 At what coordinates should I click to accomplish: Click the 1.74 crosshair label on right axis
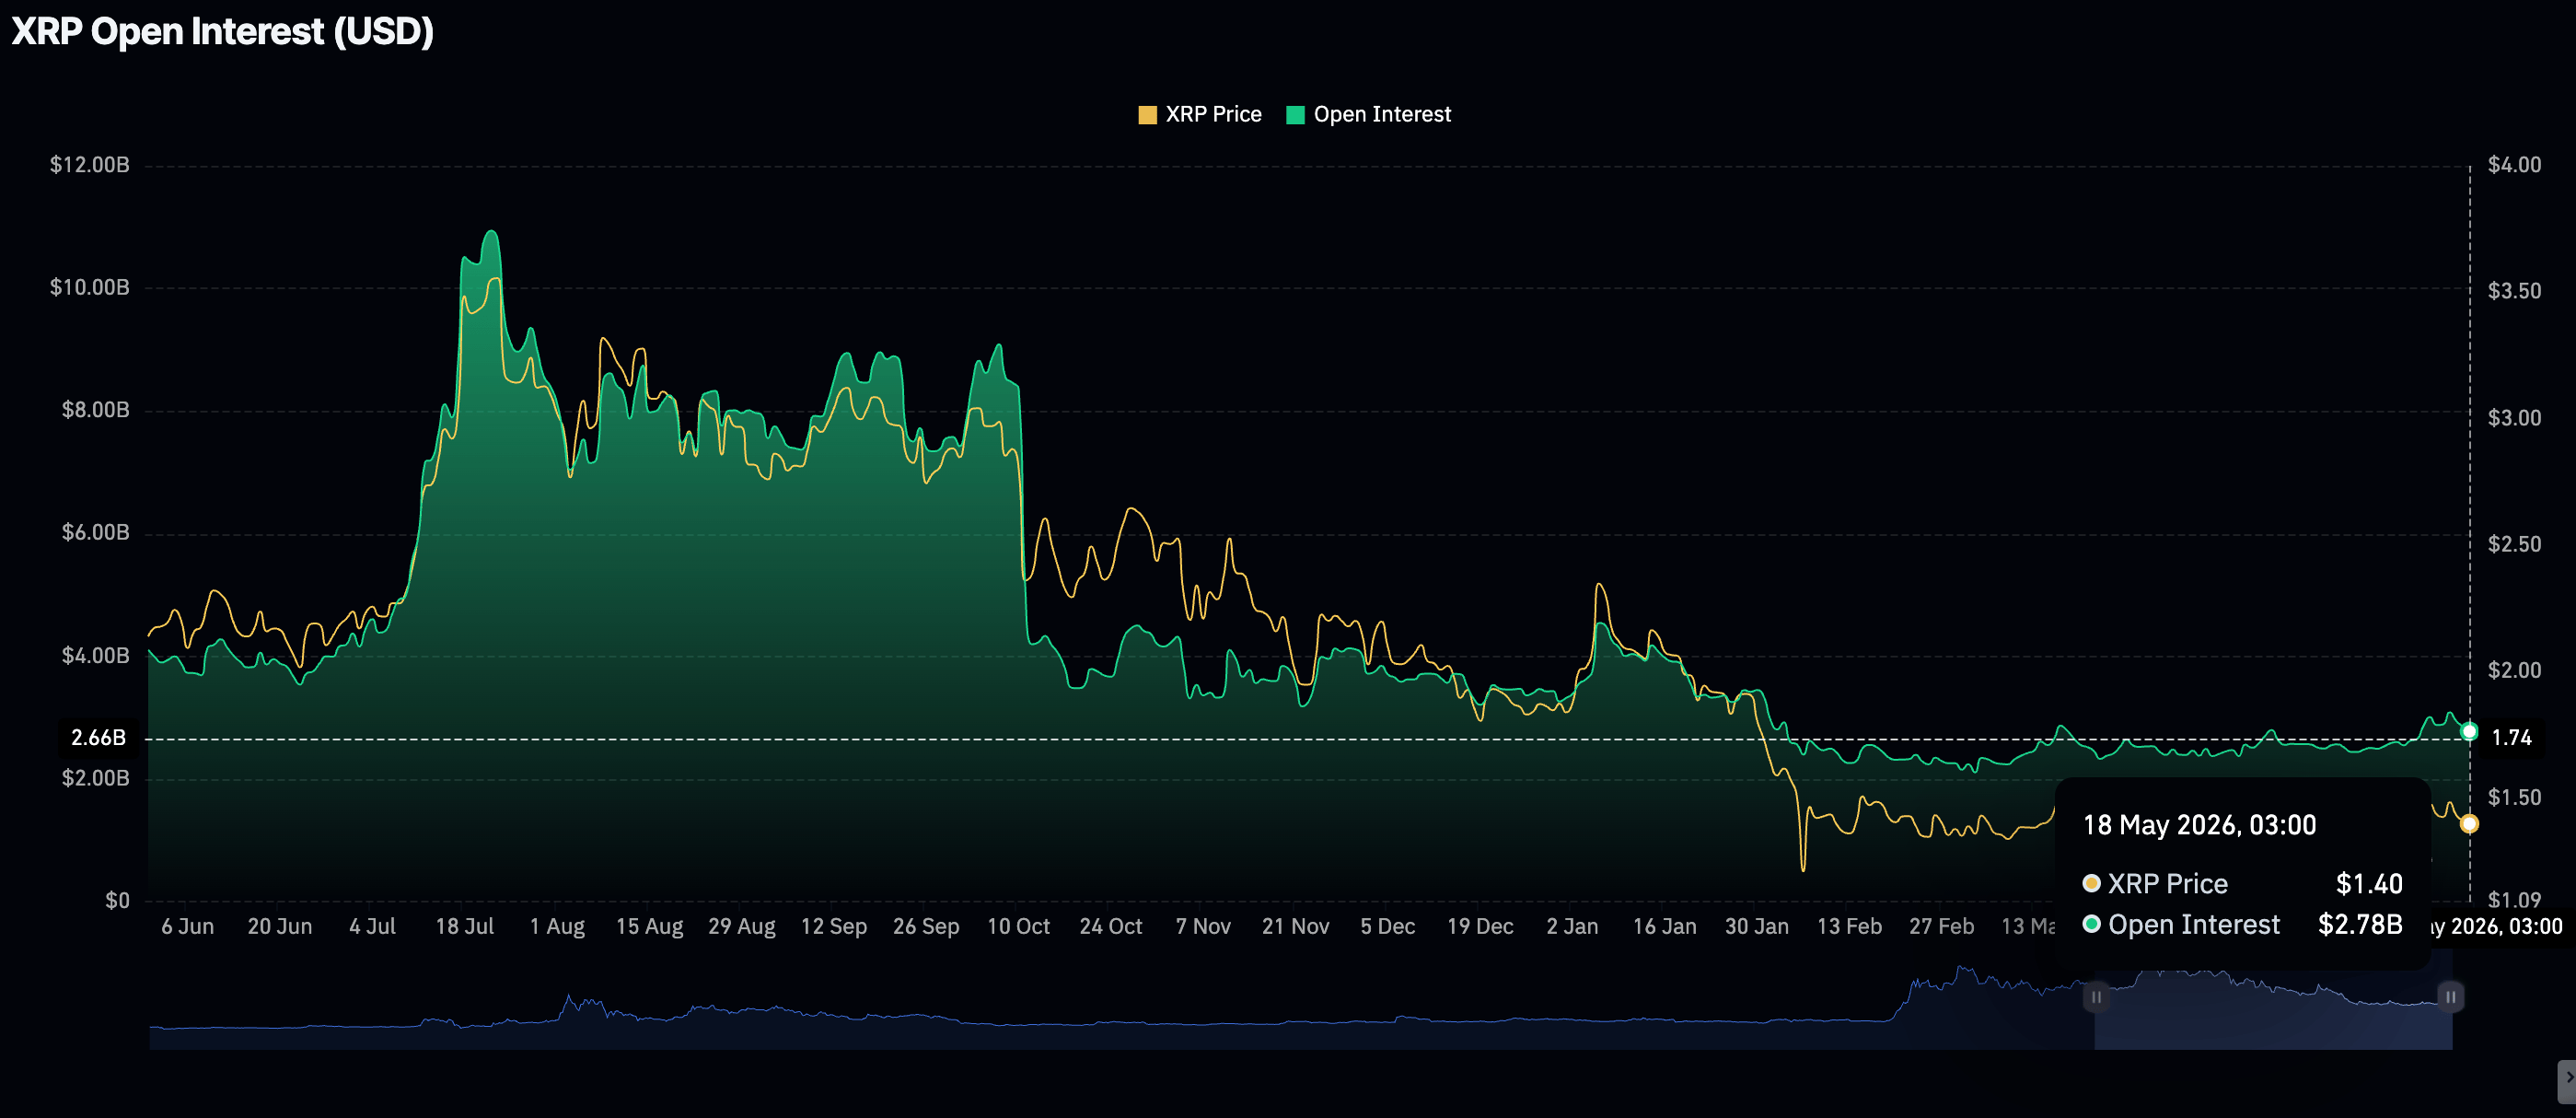point(2511,738)
